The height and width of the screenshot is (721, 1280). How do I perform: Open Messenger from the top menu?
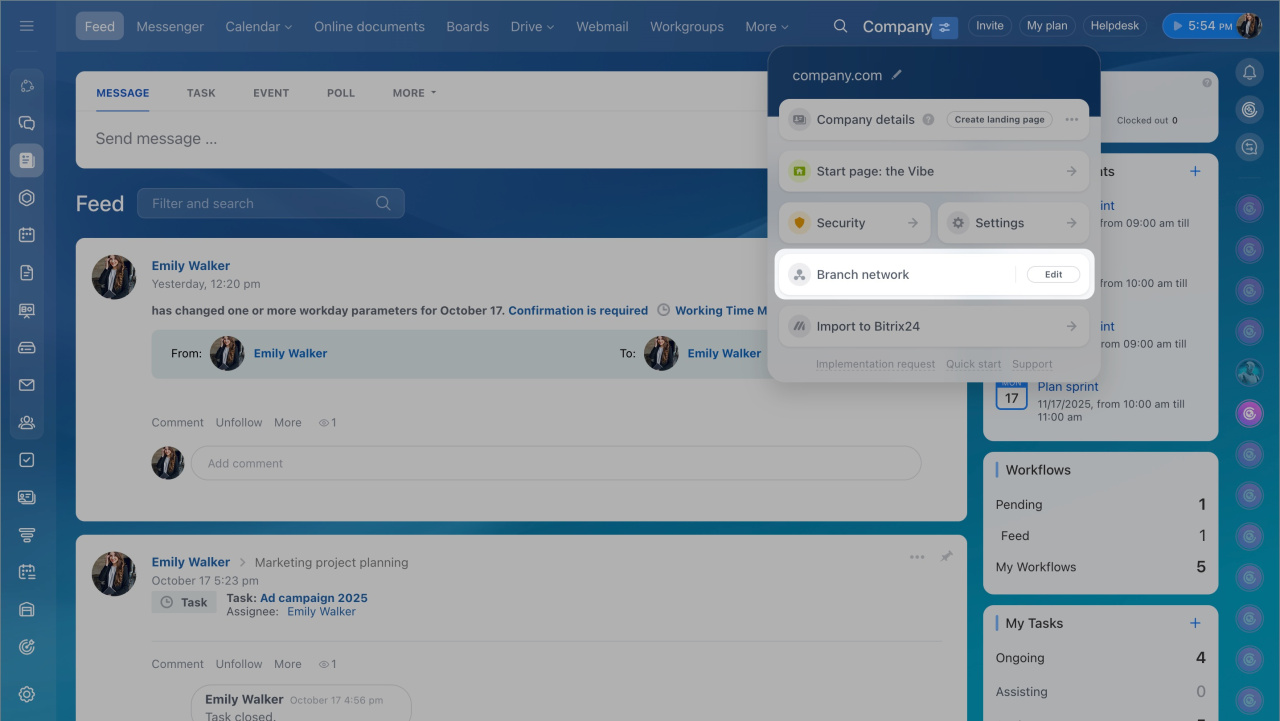point(170,27)
